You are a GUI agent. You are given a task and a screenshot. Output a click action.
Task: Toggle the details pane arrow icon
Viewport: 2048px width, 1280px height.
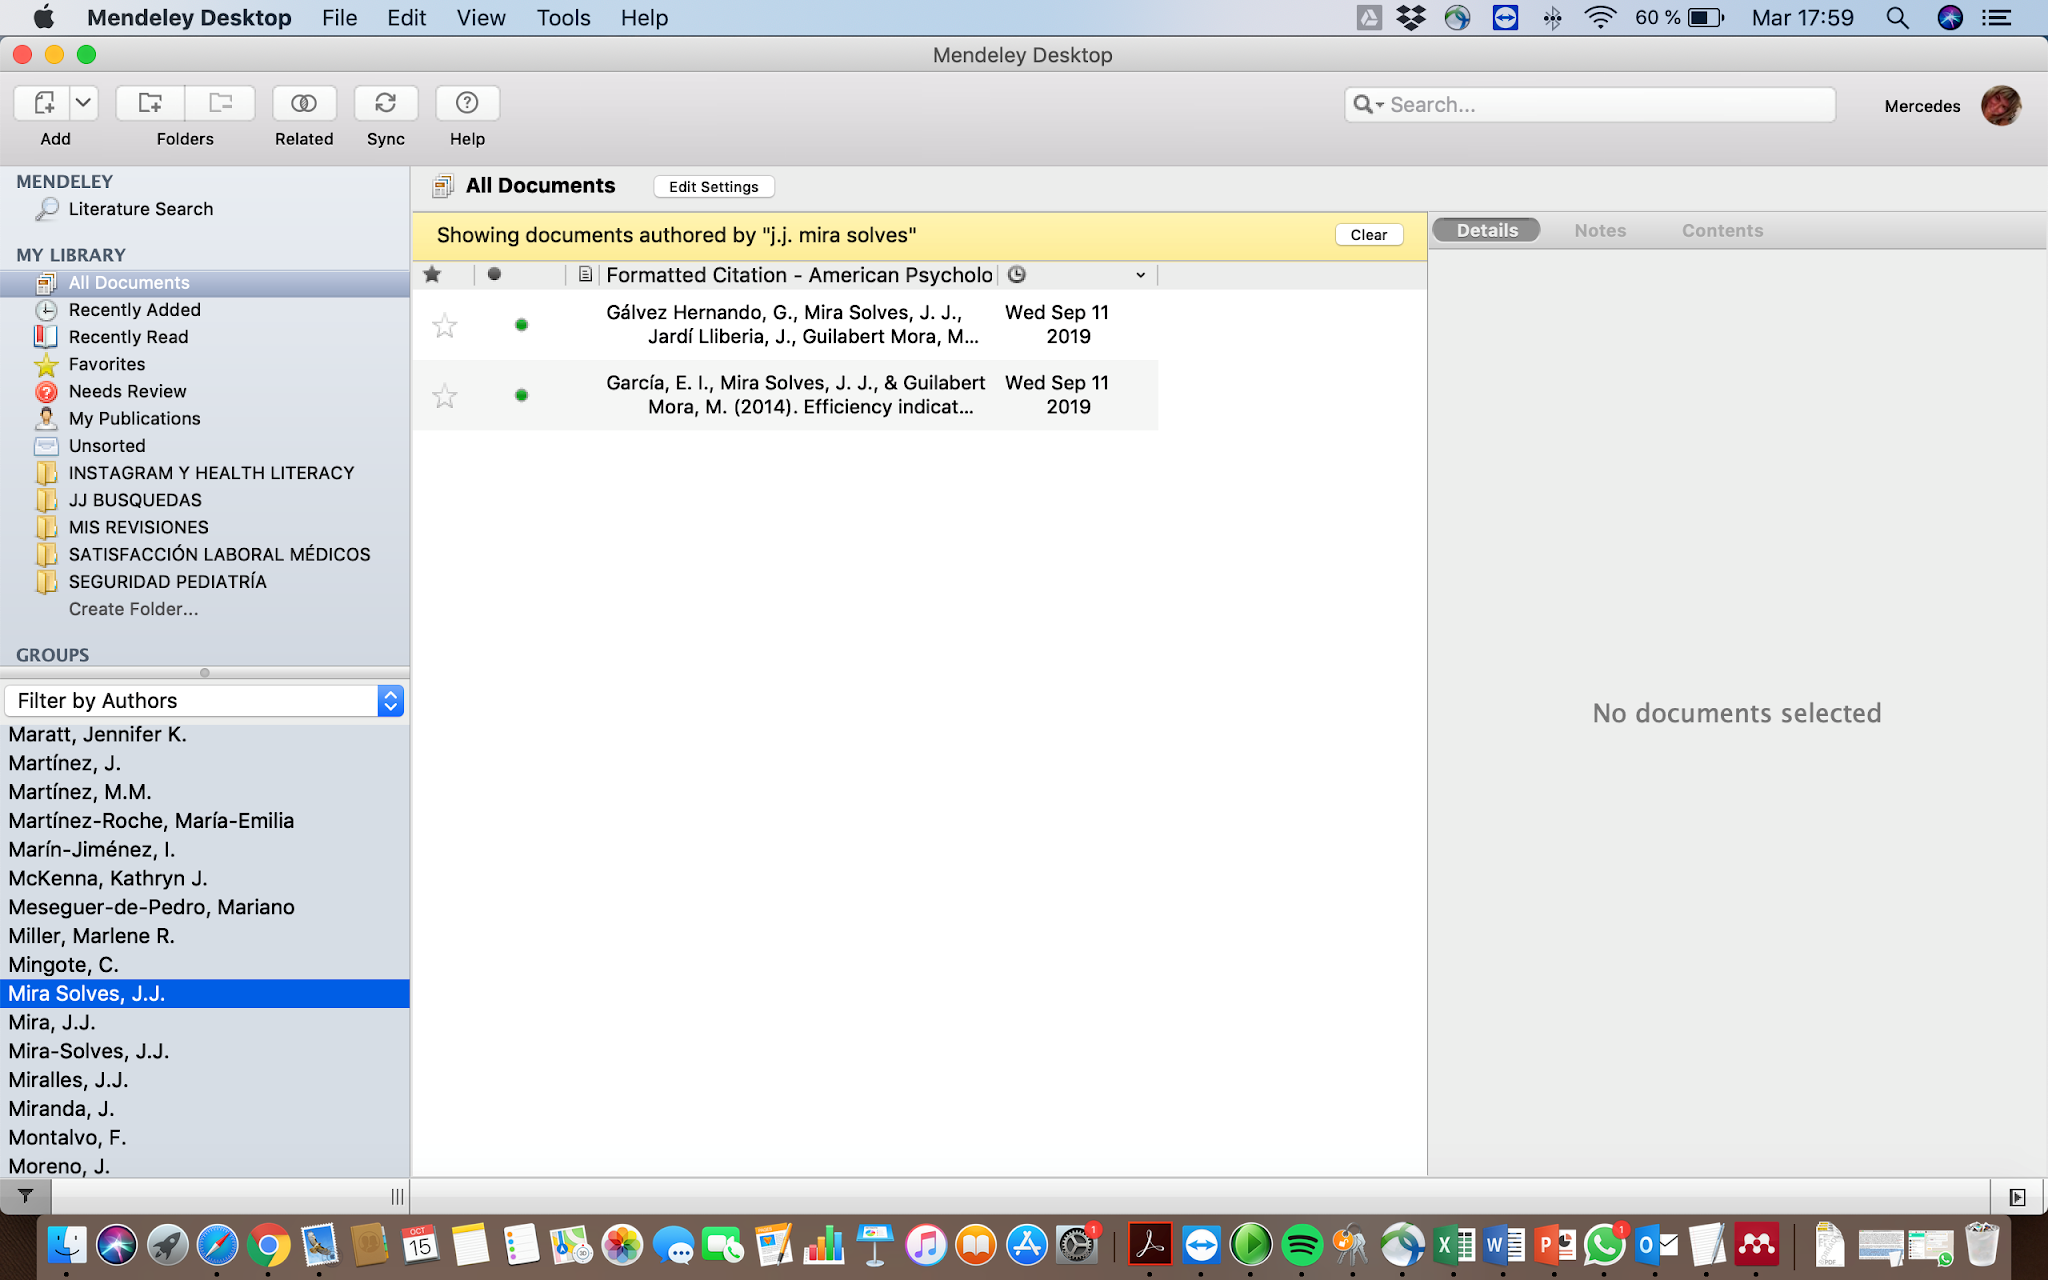click(x=2017, y=1197)
